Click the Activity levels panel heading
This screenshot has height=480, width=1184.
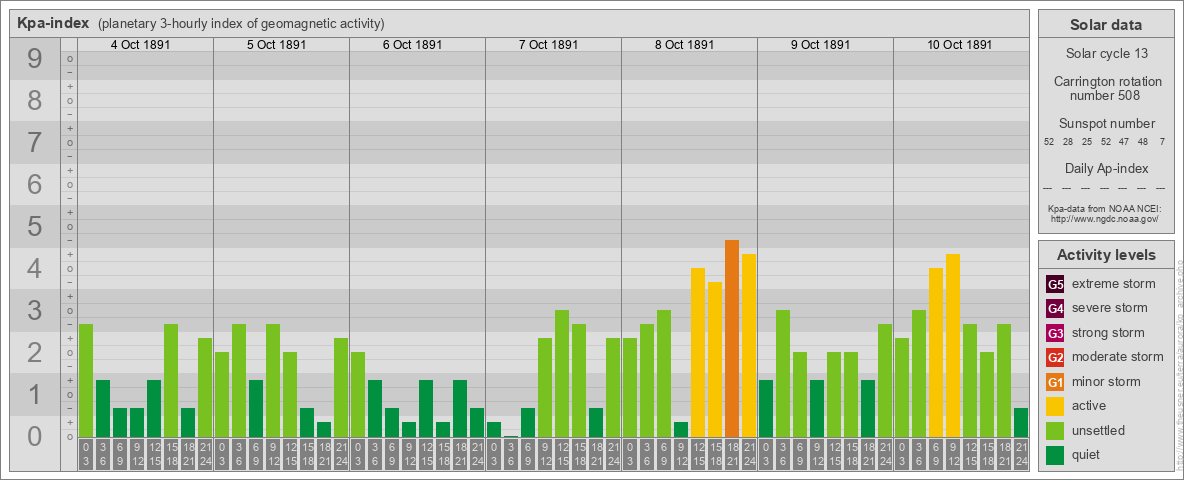tap(1106, 255)
